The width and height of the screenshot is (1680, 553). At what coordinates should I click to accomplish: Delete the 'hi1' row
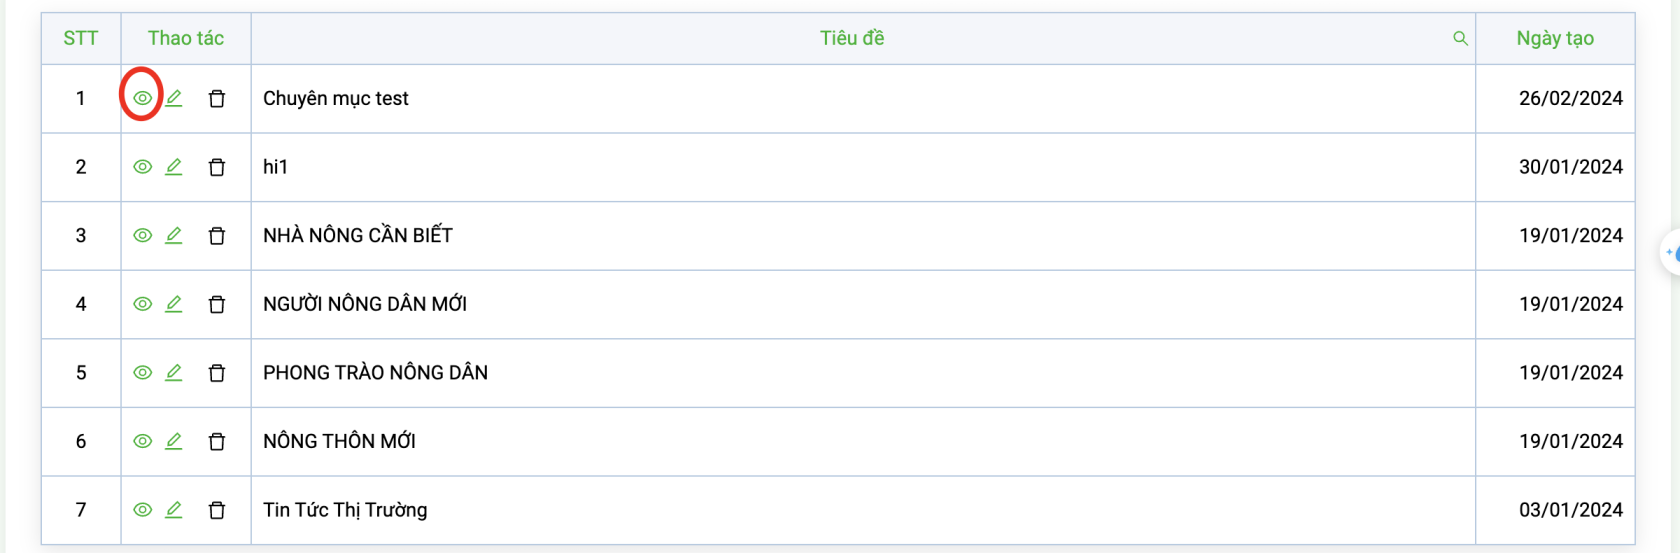click(217, 167)
